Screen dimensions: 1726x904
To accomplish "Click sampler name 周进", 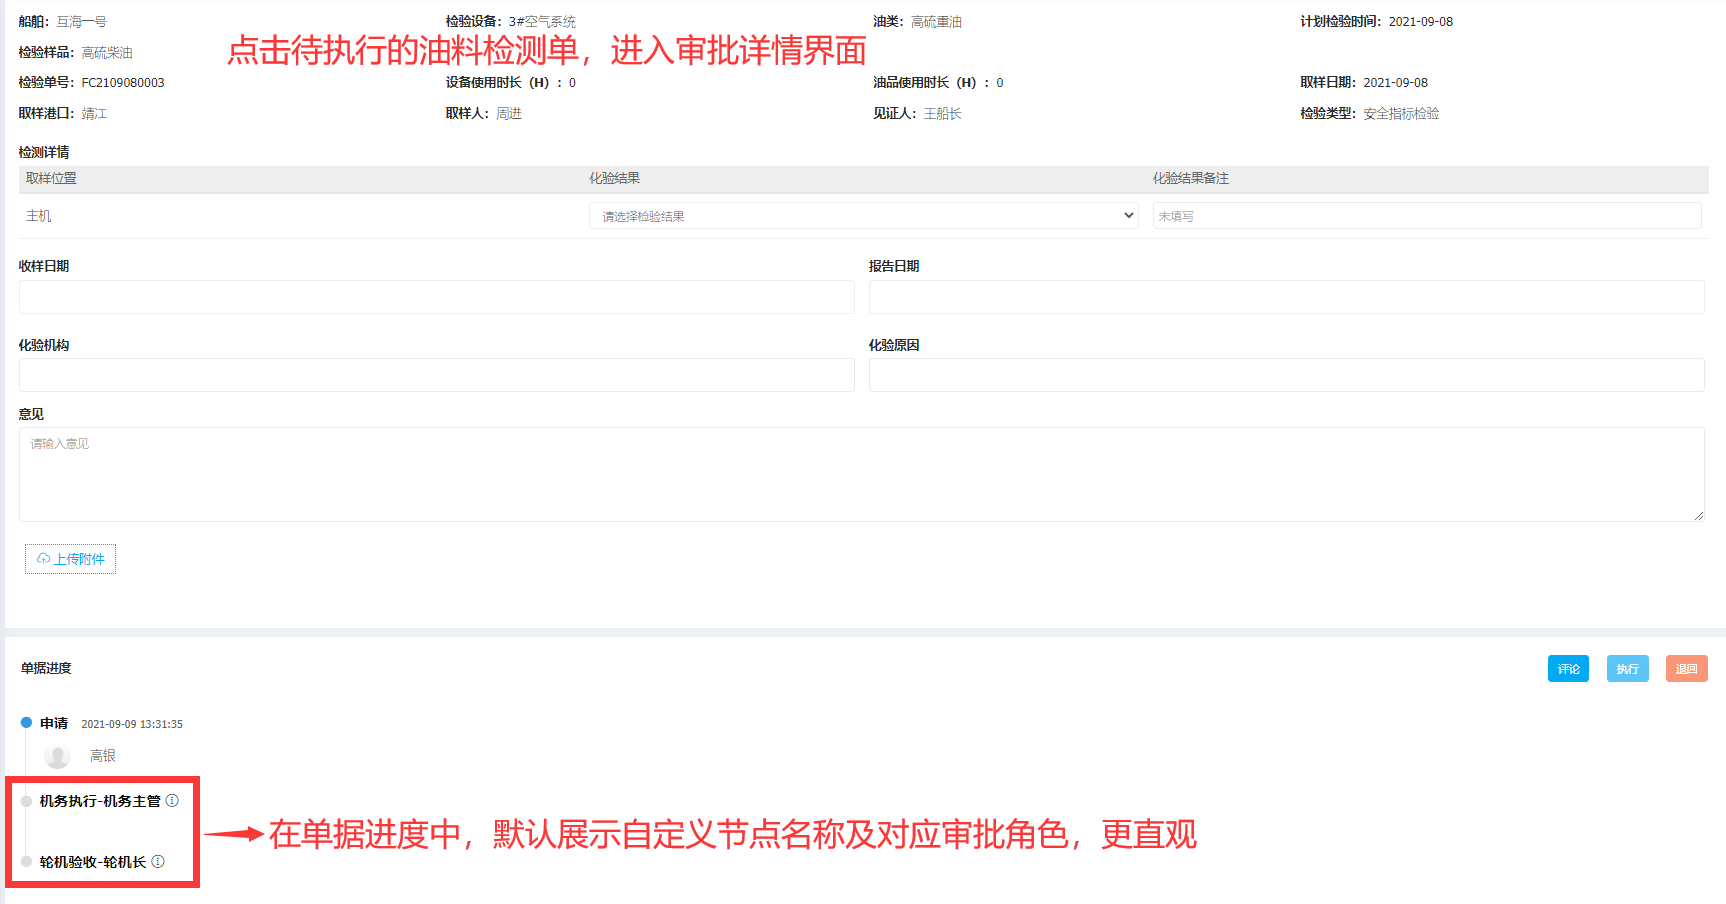I will pyautogui.click(x=510, y=114).
